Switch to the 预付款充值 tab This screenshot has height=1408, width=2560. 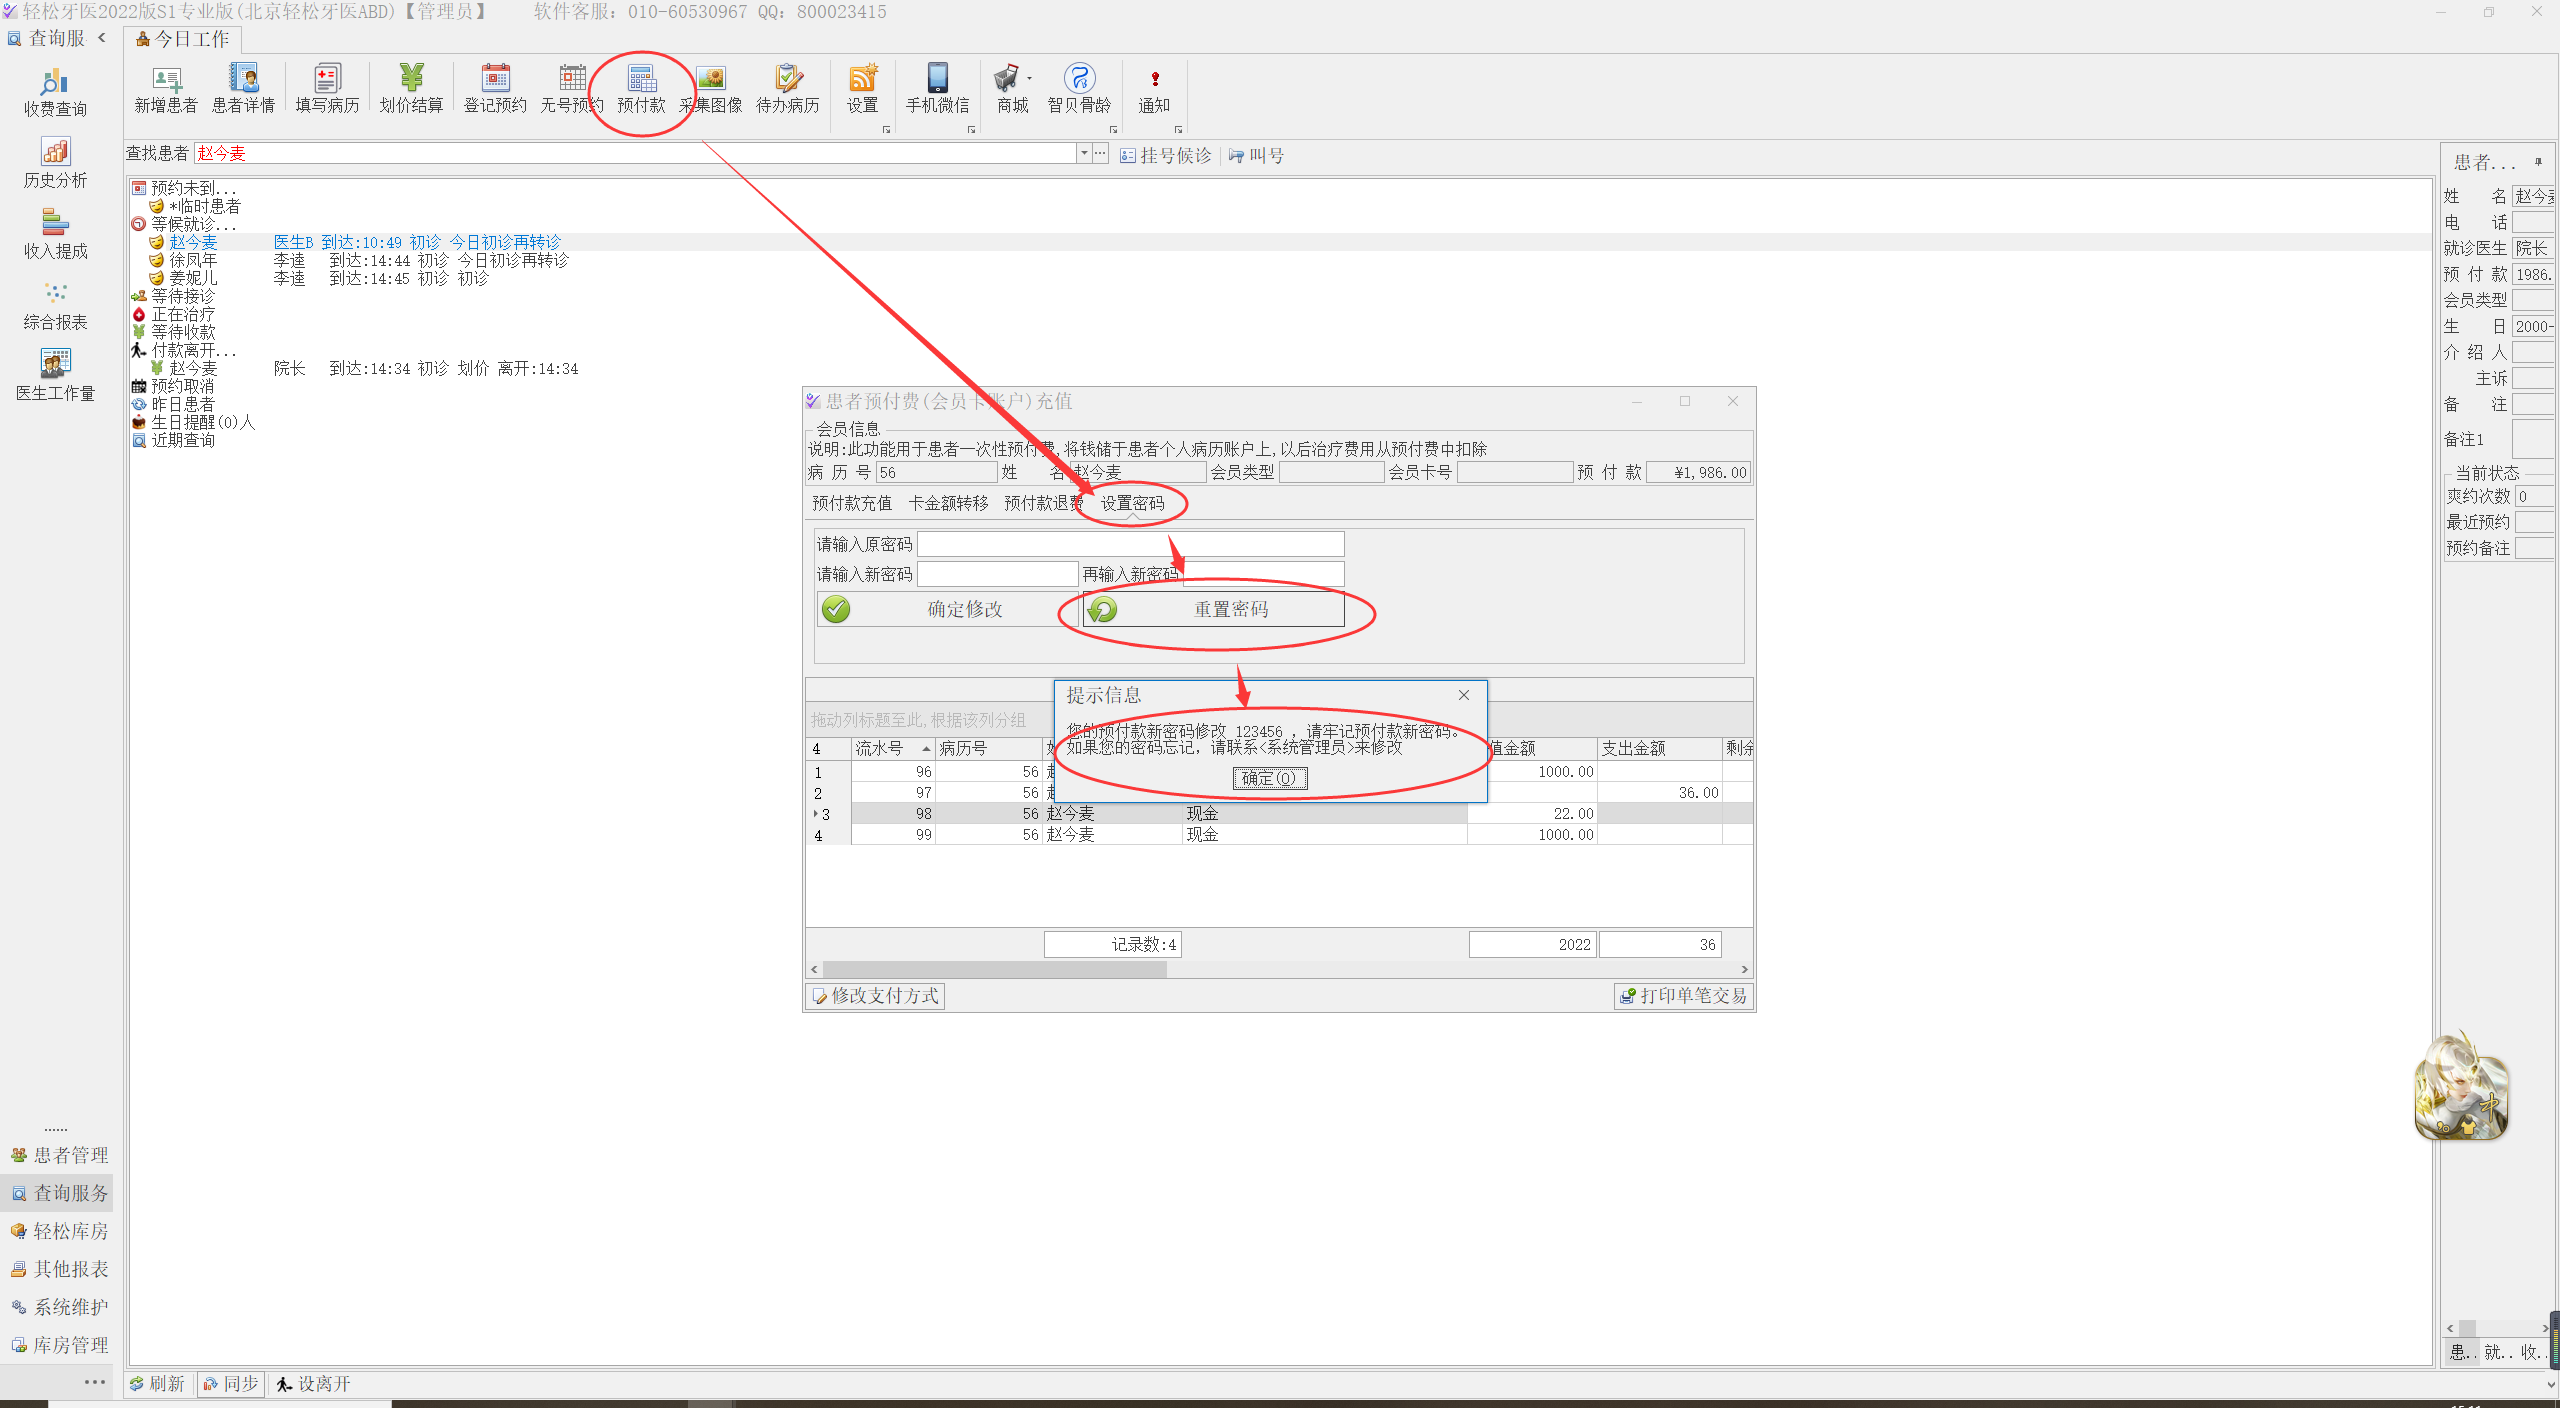pyautogui.click(x=852, y=503)
